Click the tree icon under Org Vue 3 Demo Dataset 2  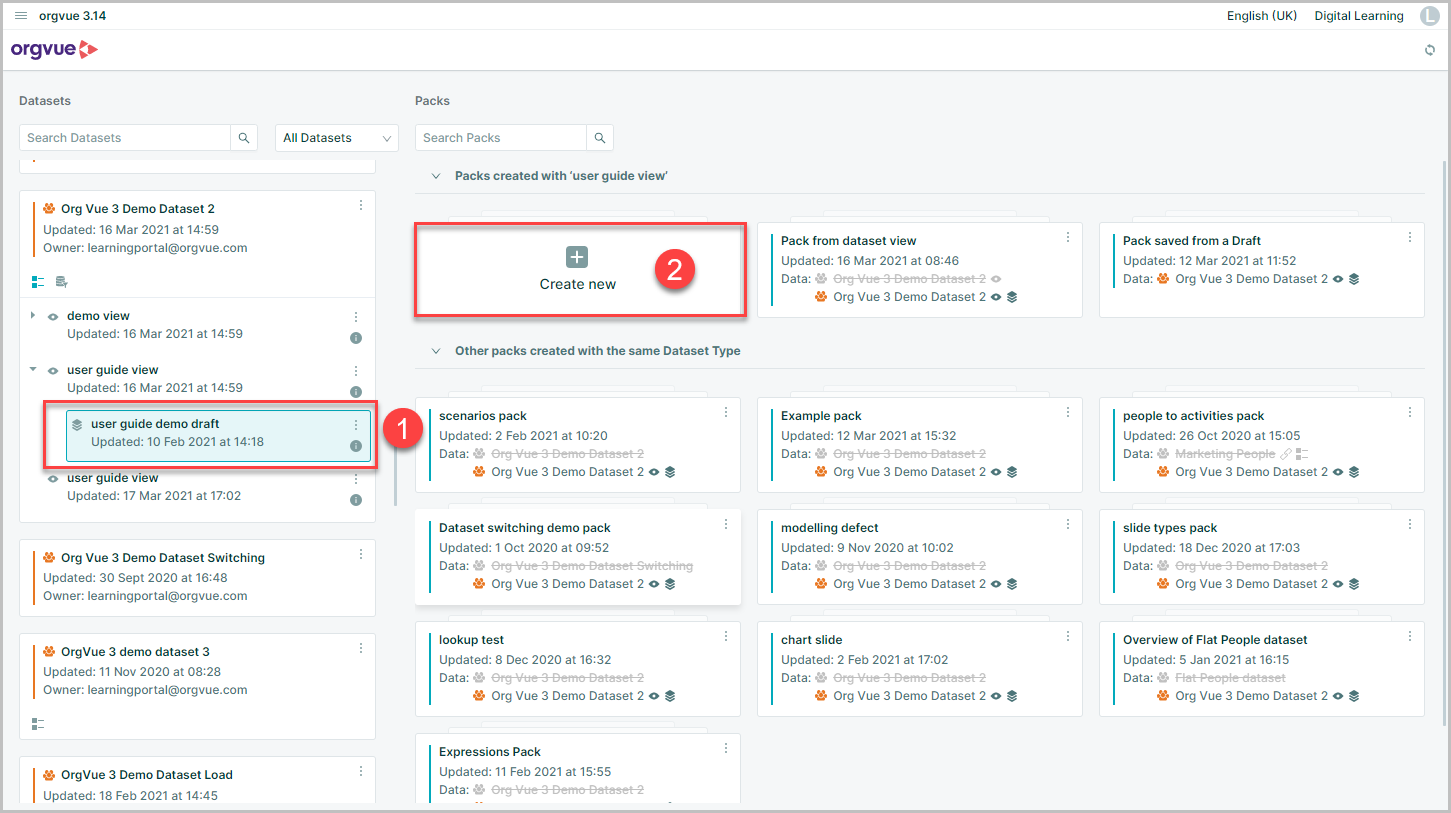tap(38, 282)
